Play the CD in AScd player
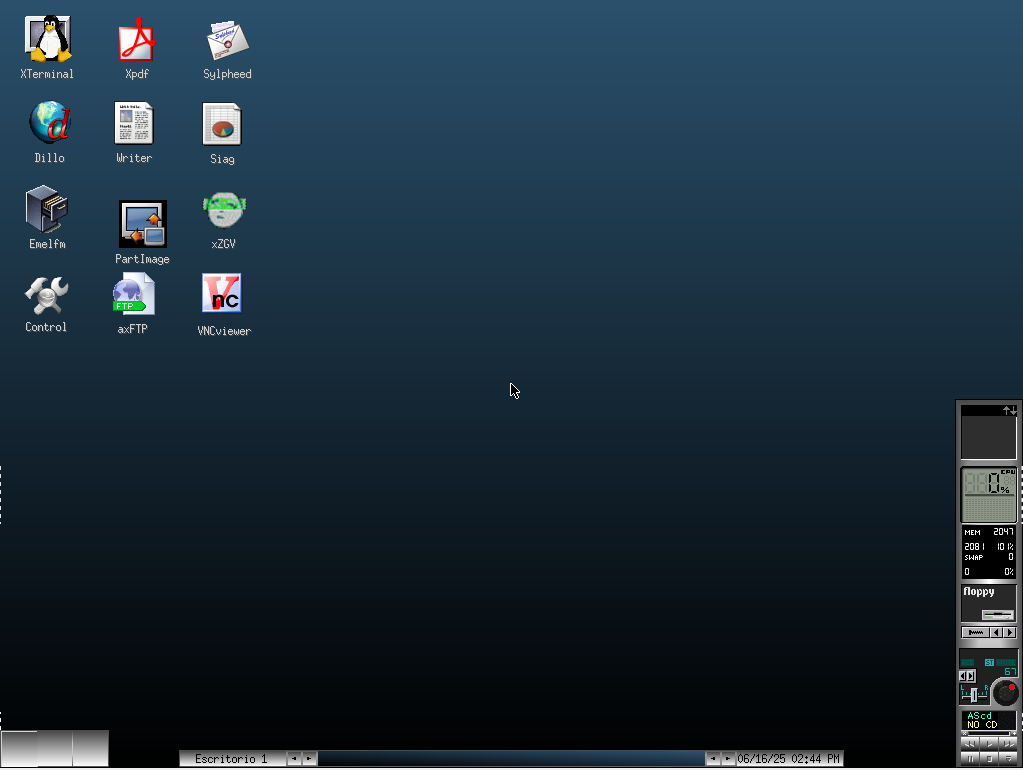This screenshot has width=1023, height=770. (x=989, y=744)
